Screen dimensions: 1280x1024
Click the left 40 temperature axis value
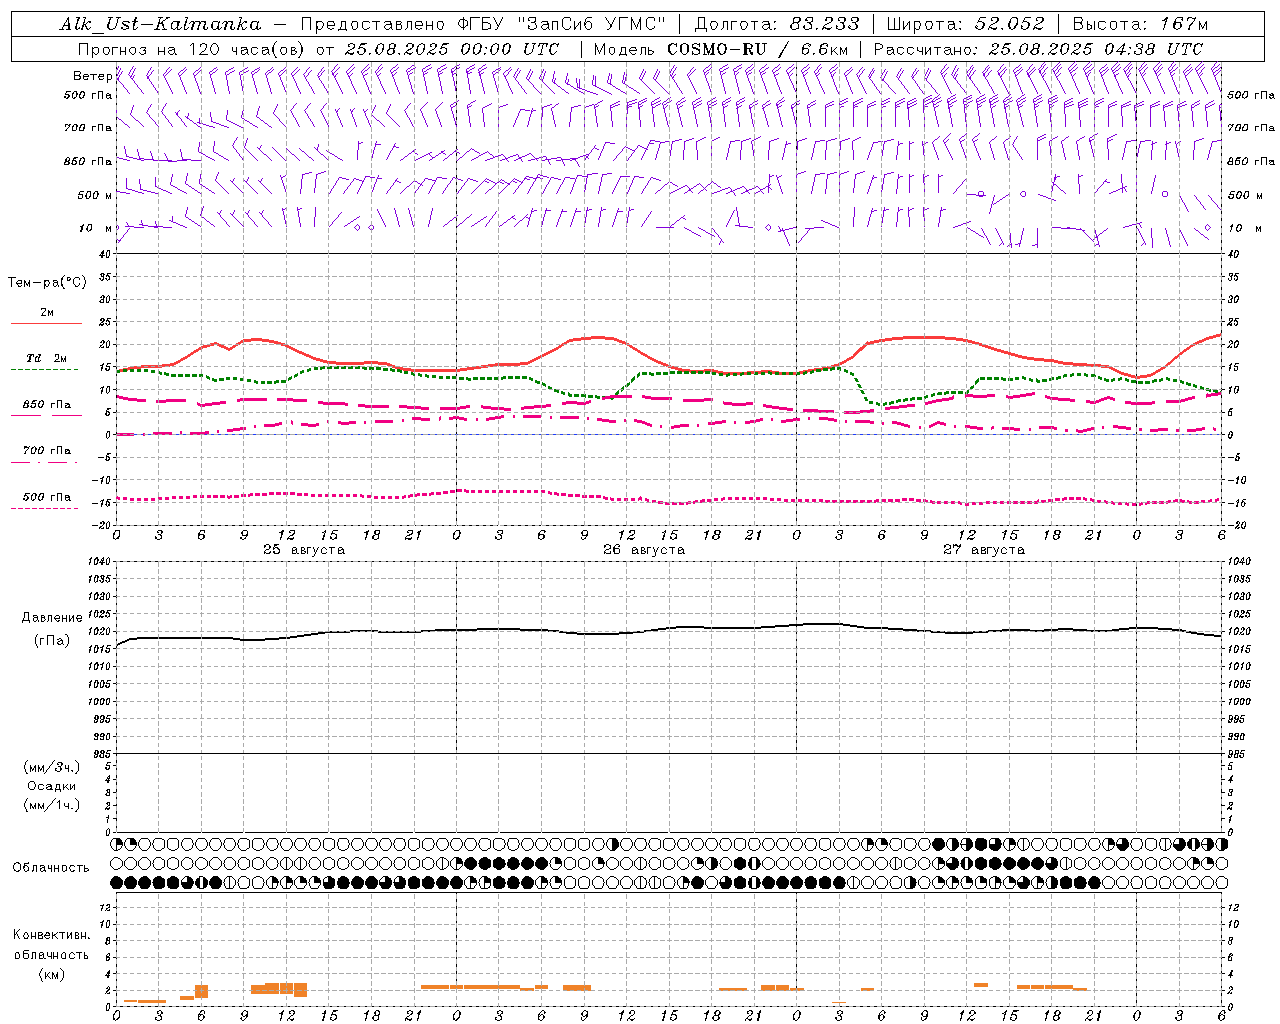pos(106,254)
